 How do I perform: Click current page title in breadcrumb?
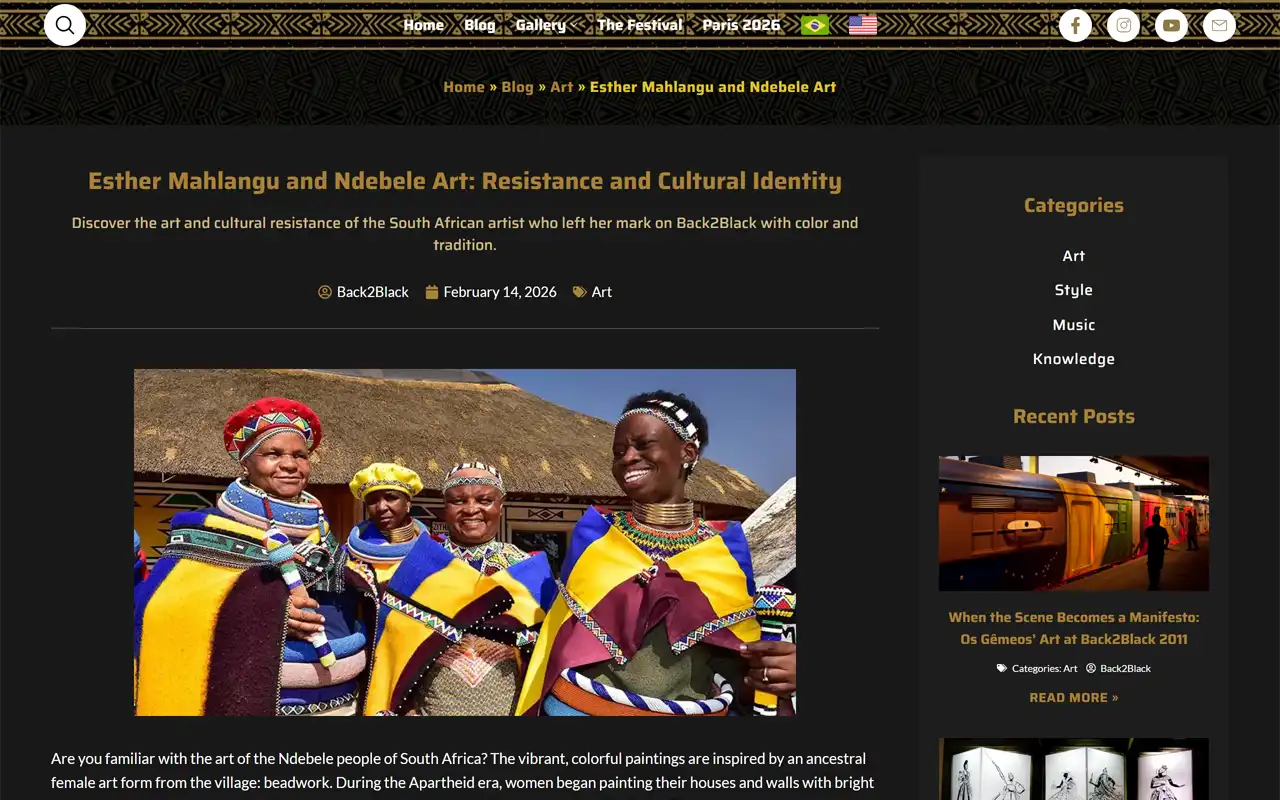(713, 87)
